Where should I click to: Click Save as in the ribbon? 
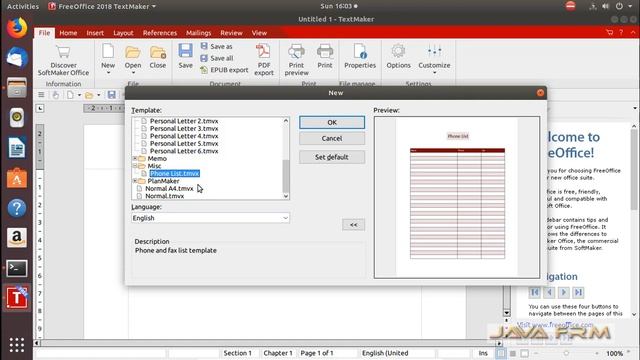click(x=217, y=47)
